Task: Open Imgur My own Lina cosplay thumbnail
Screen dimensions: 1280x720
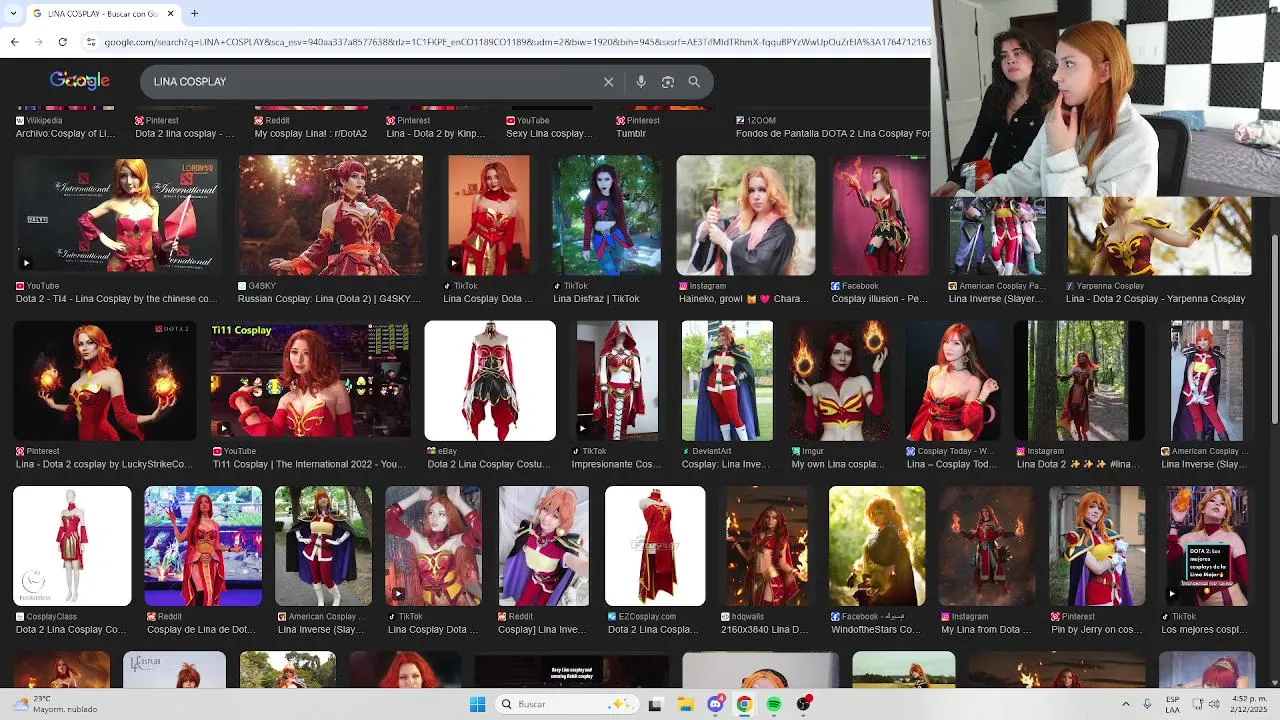Action: tap(839, 381)
